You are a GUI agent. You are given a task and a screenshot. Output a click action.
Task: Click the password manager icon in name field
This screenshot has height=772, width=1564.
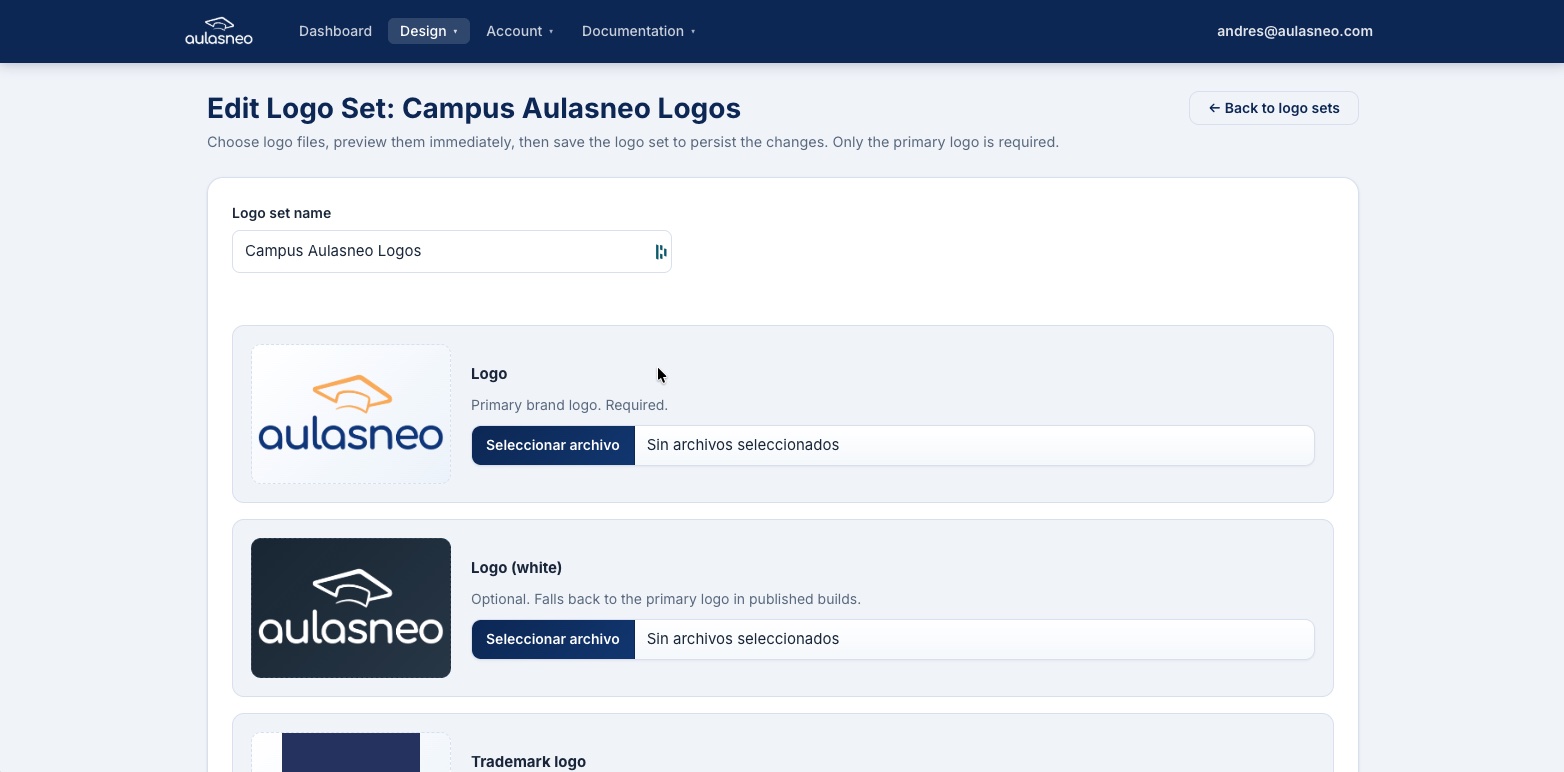pyautogui.click(x=661, y=252)
